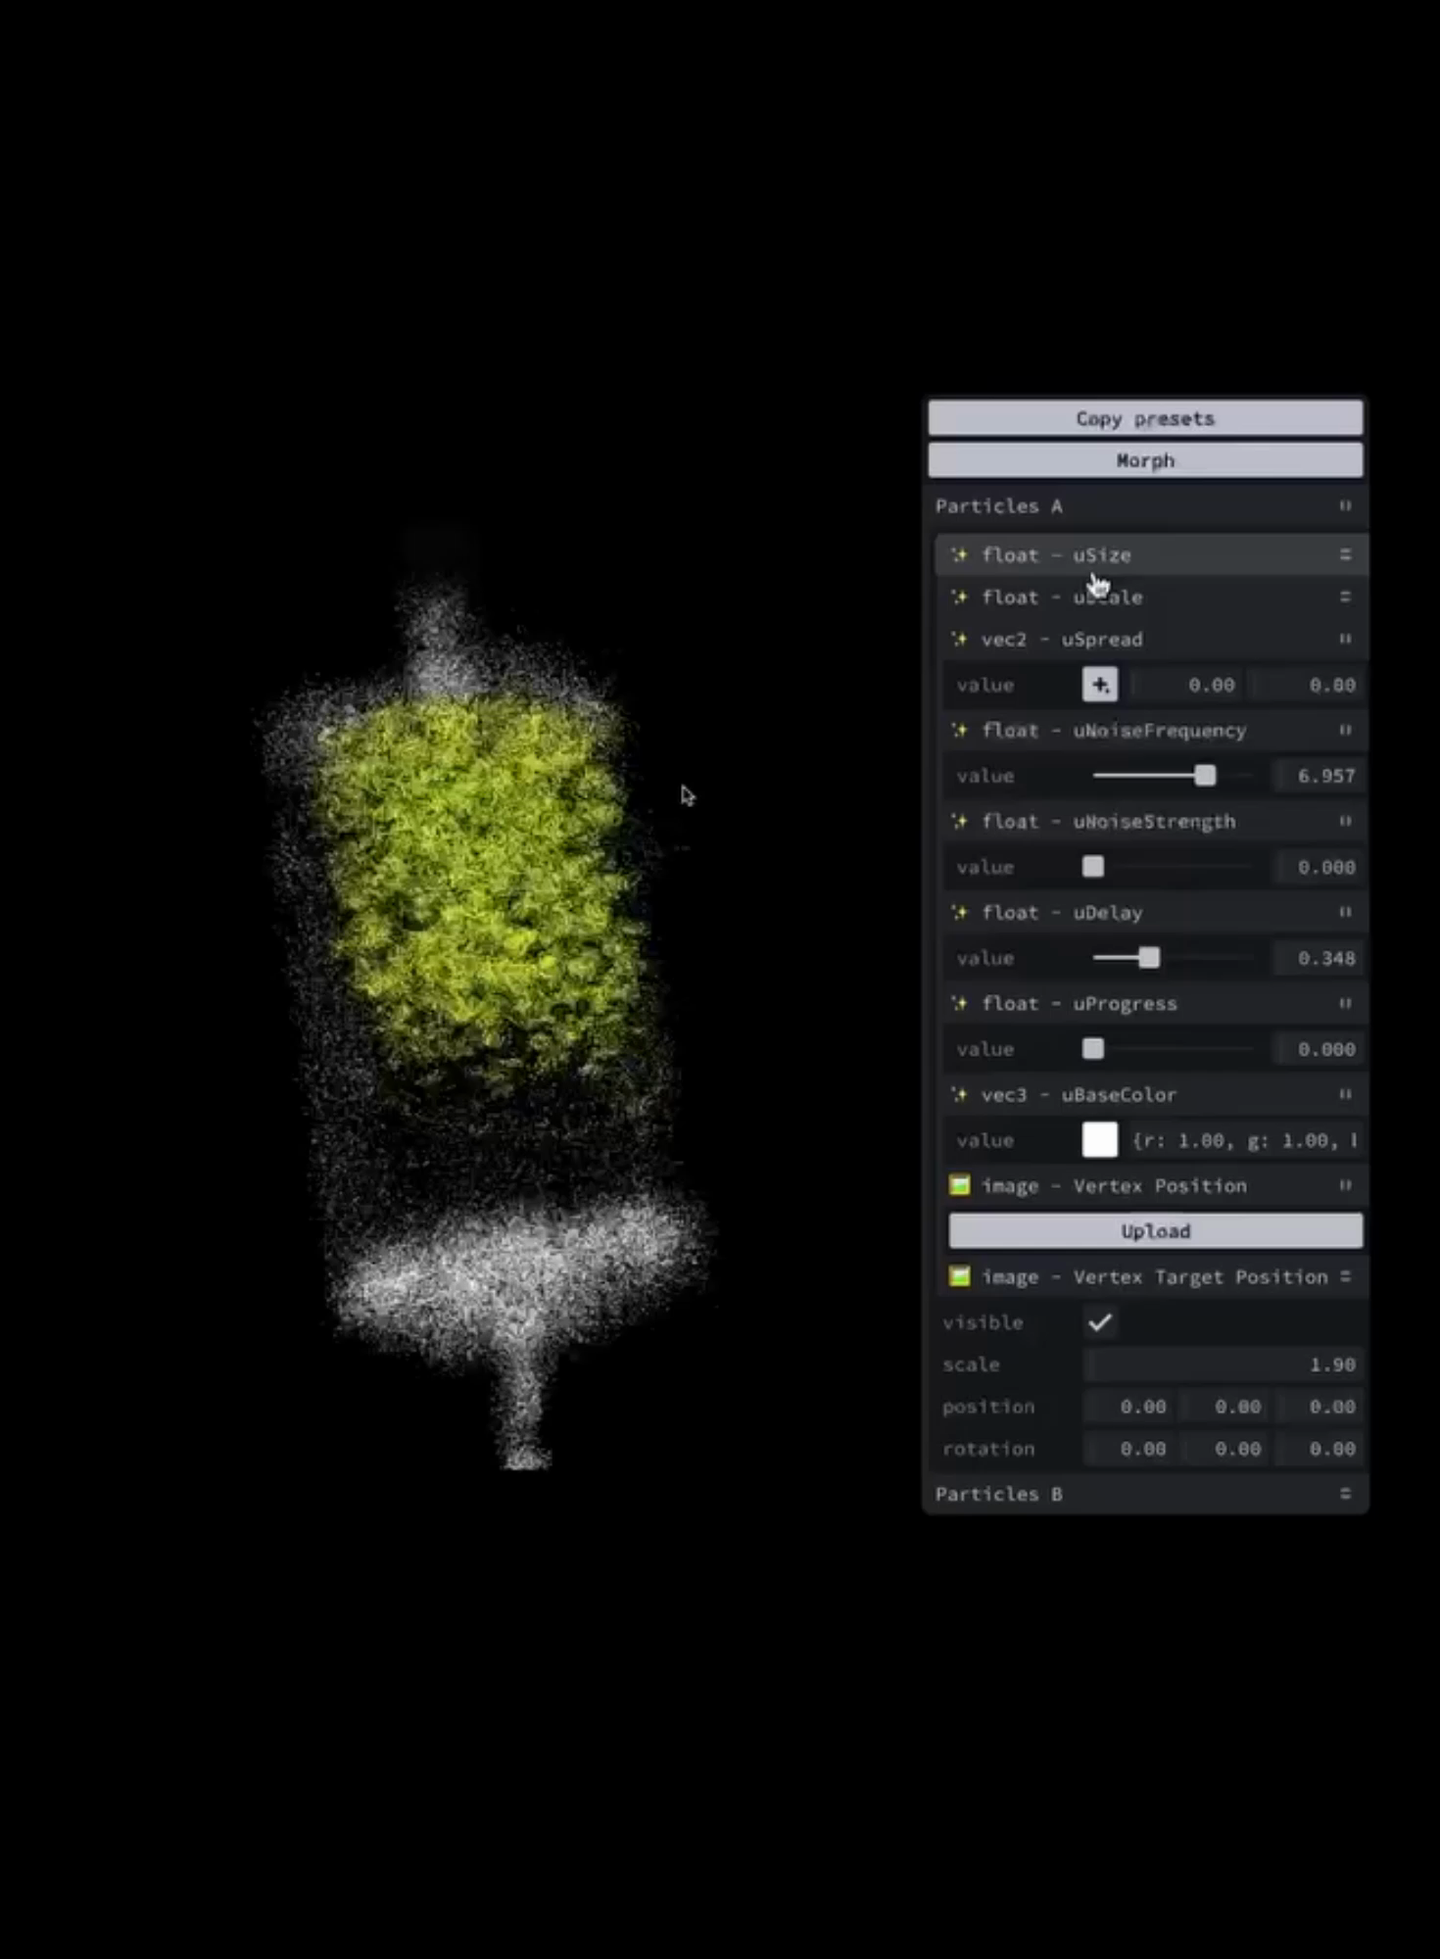The height and width of the screenshot is (1959, 1440).
Task: Click the first rotation value field
Action: (1128, 1448)
